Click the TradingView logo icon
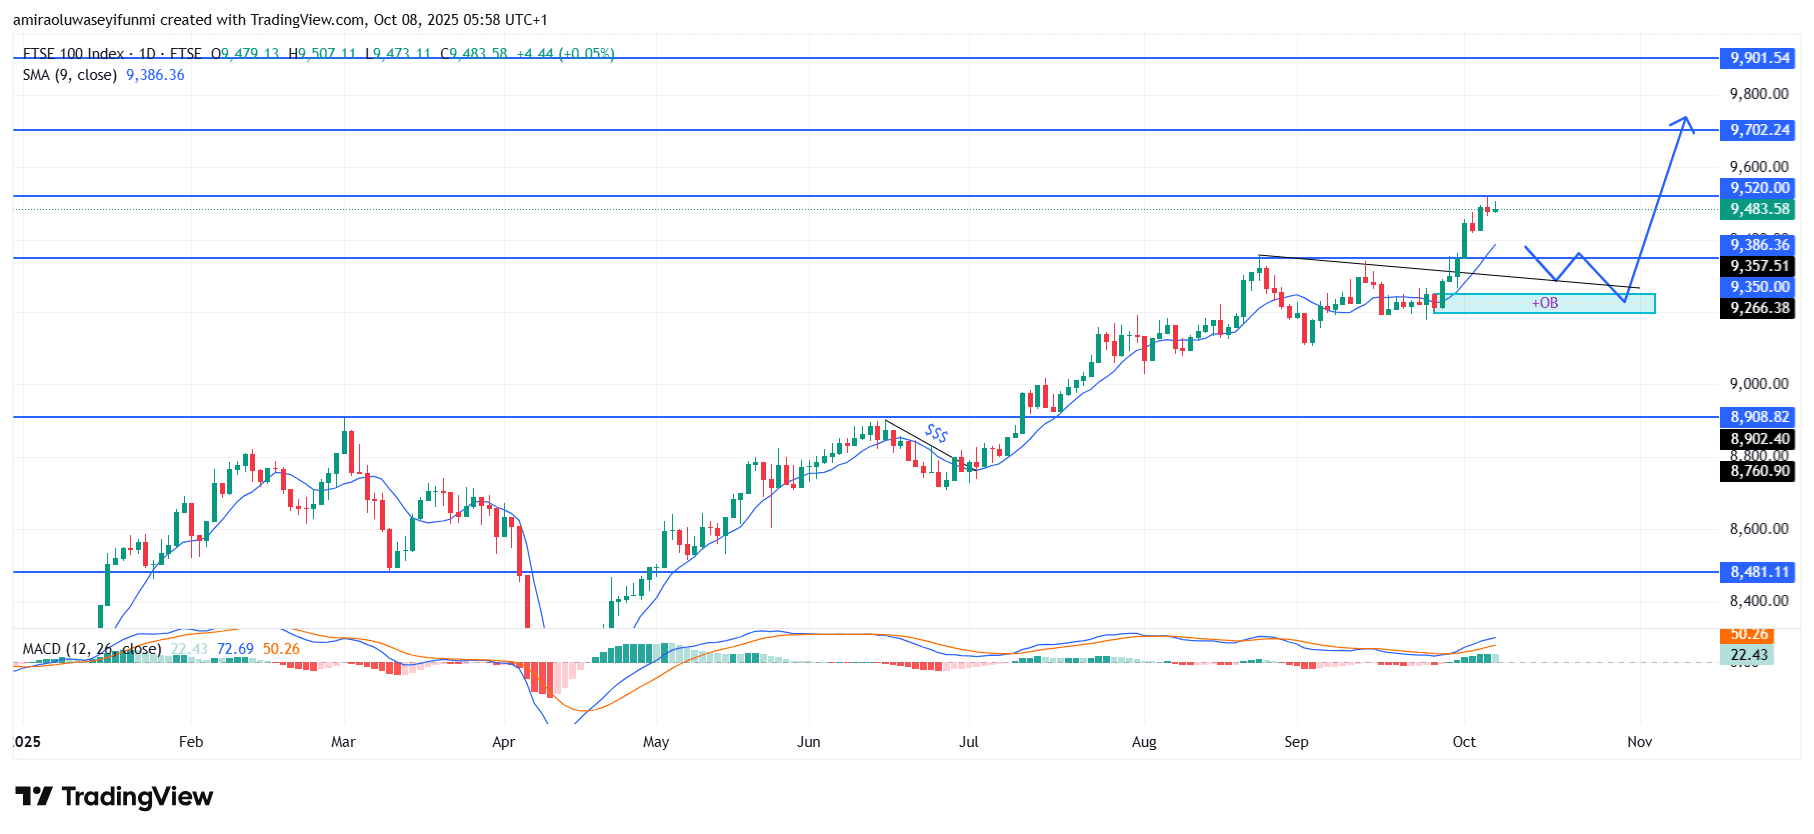The image size is (1814, 834). [x=34, y=796]
